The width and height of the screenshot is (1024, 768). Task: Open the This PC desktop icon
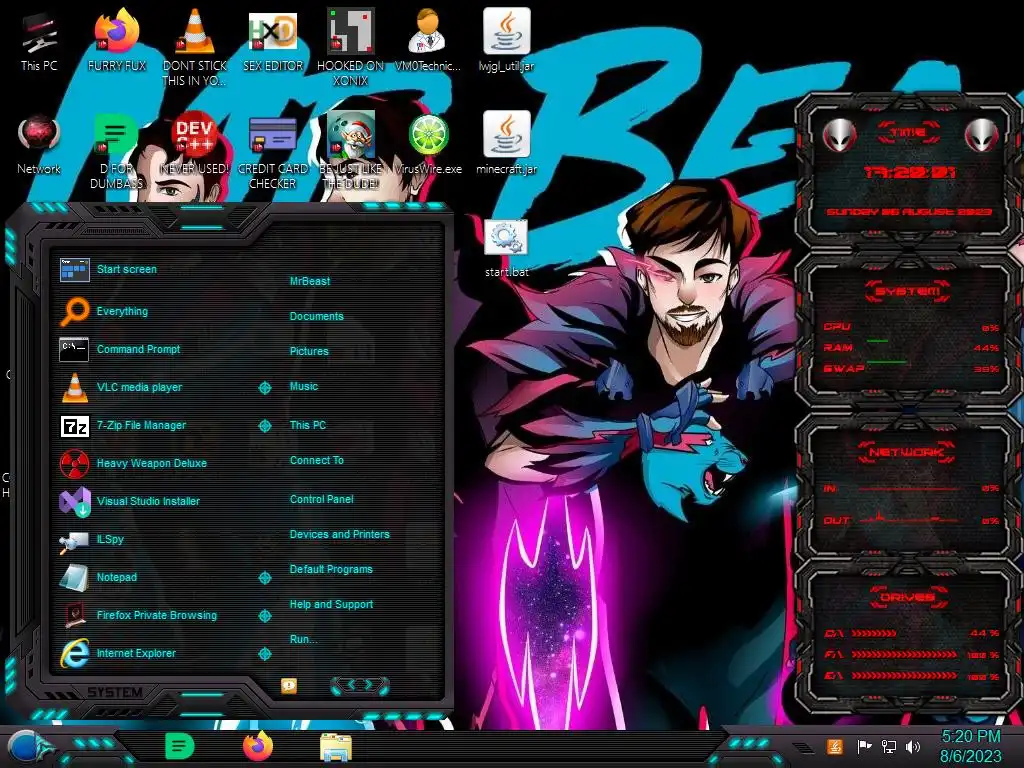click(x=39, y=40)
